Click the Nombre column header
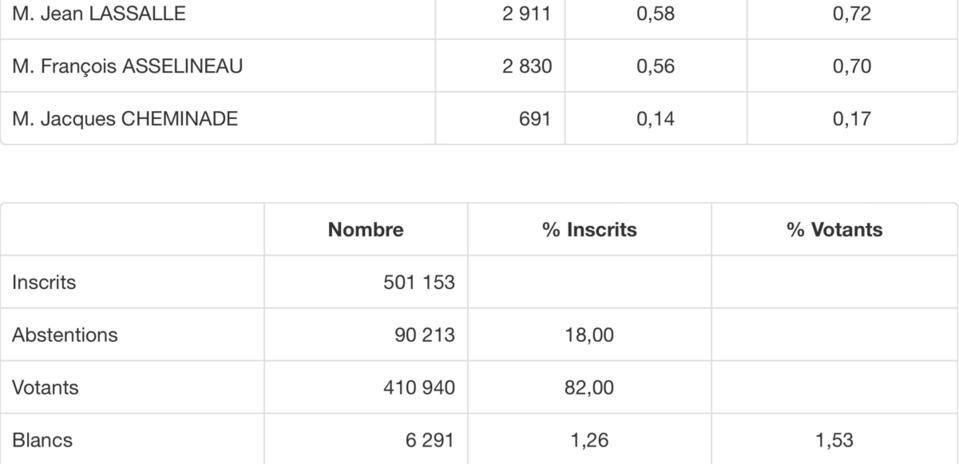 (x=365, y=230)
